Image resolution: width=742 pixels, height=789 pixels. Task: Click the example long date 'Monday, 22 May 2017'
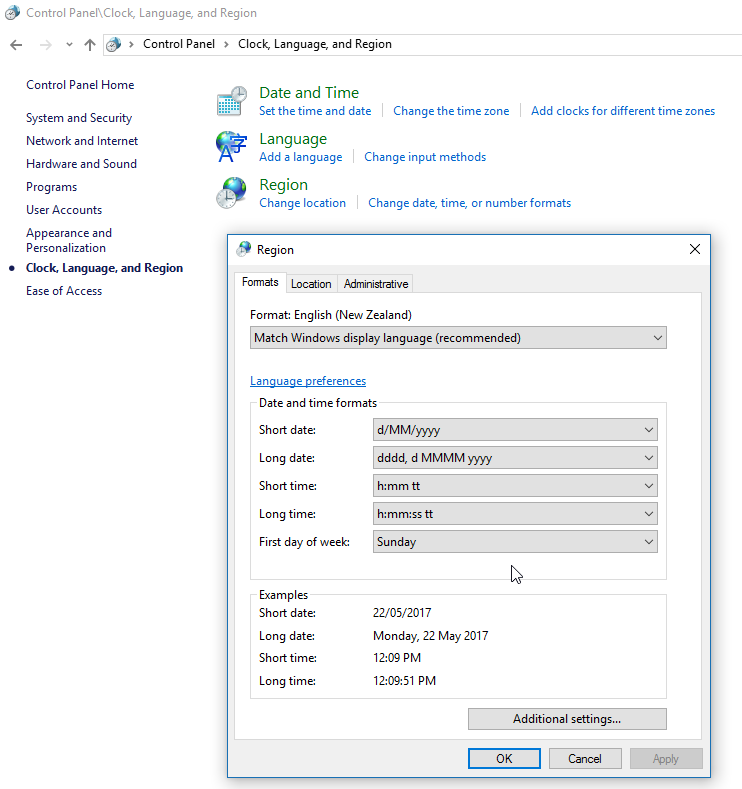[x=431, y=636]
